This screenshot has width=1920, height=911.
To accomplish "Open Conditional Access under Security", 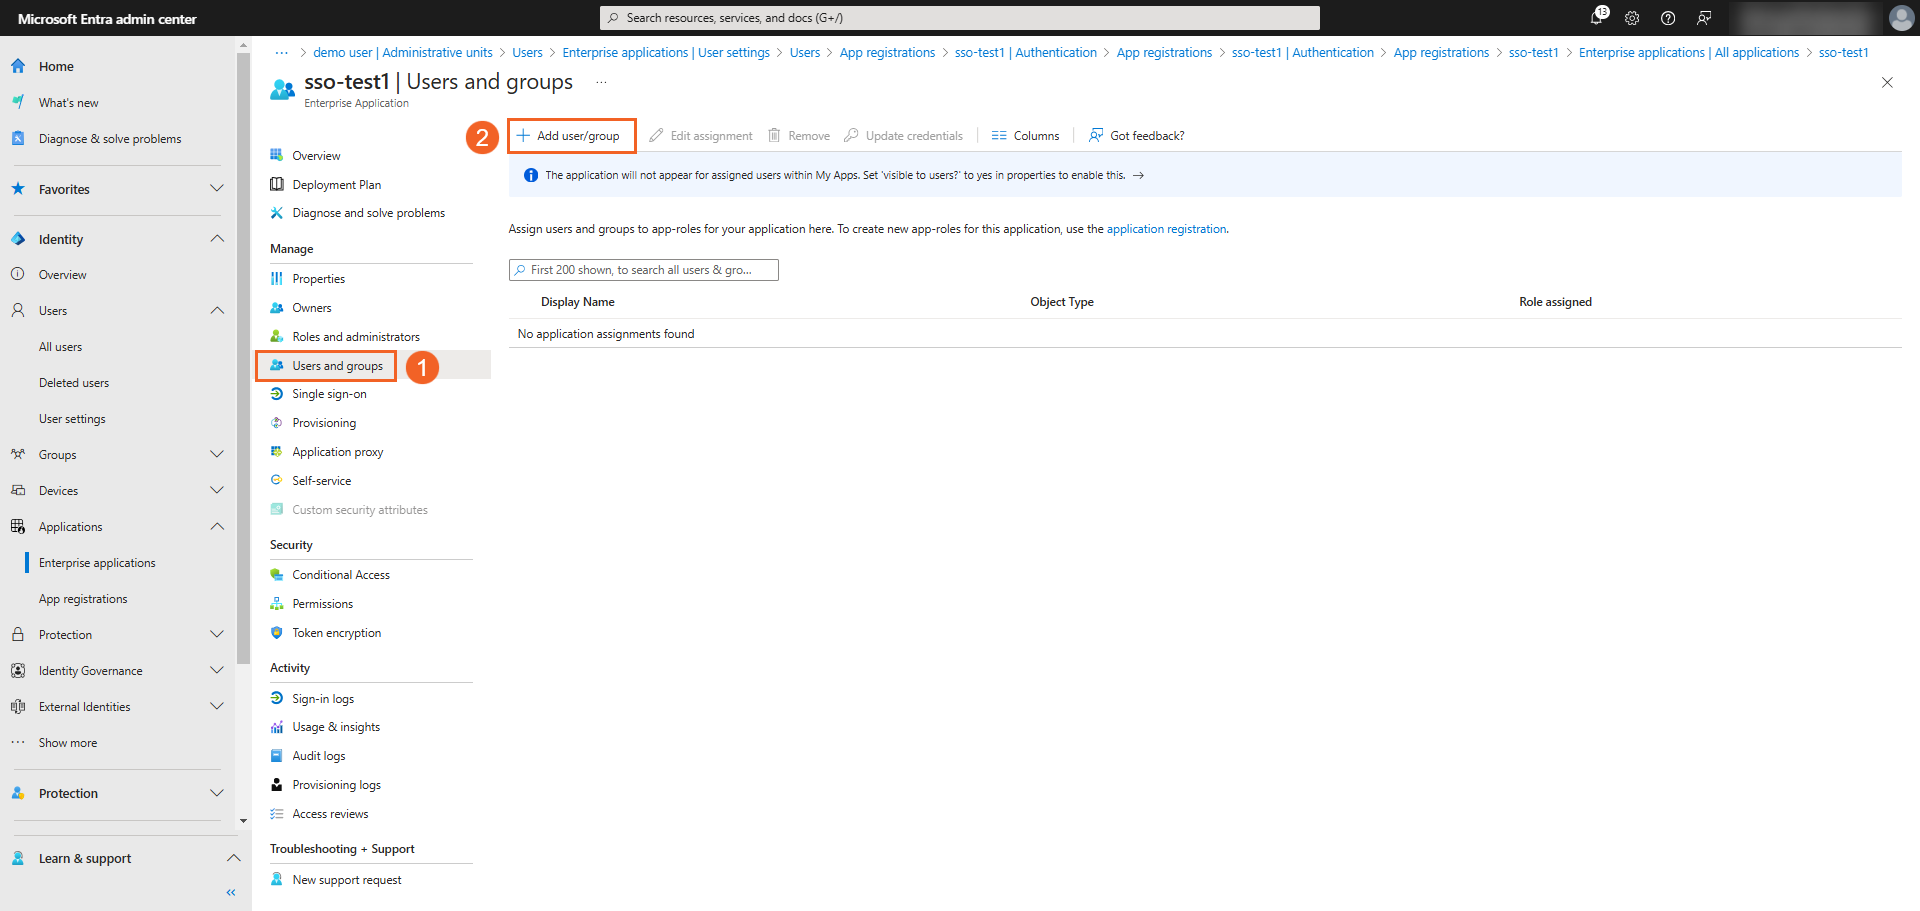I will tap(340, 575).
